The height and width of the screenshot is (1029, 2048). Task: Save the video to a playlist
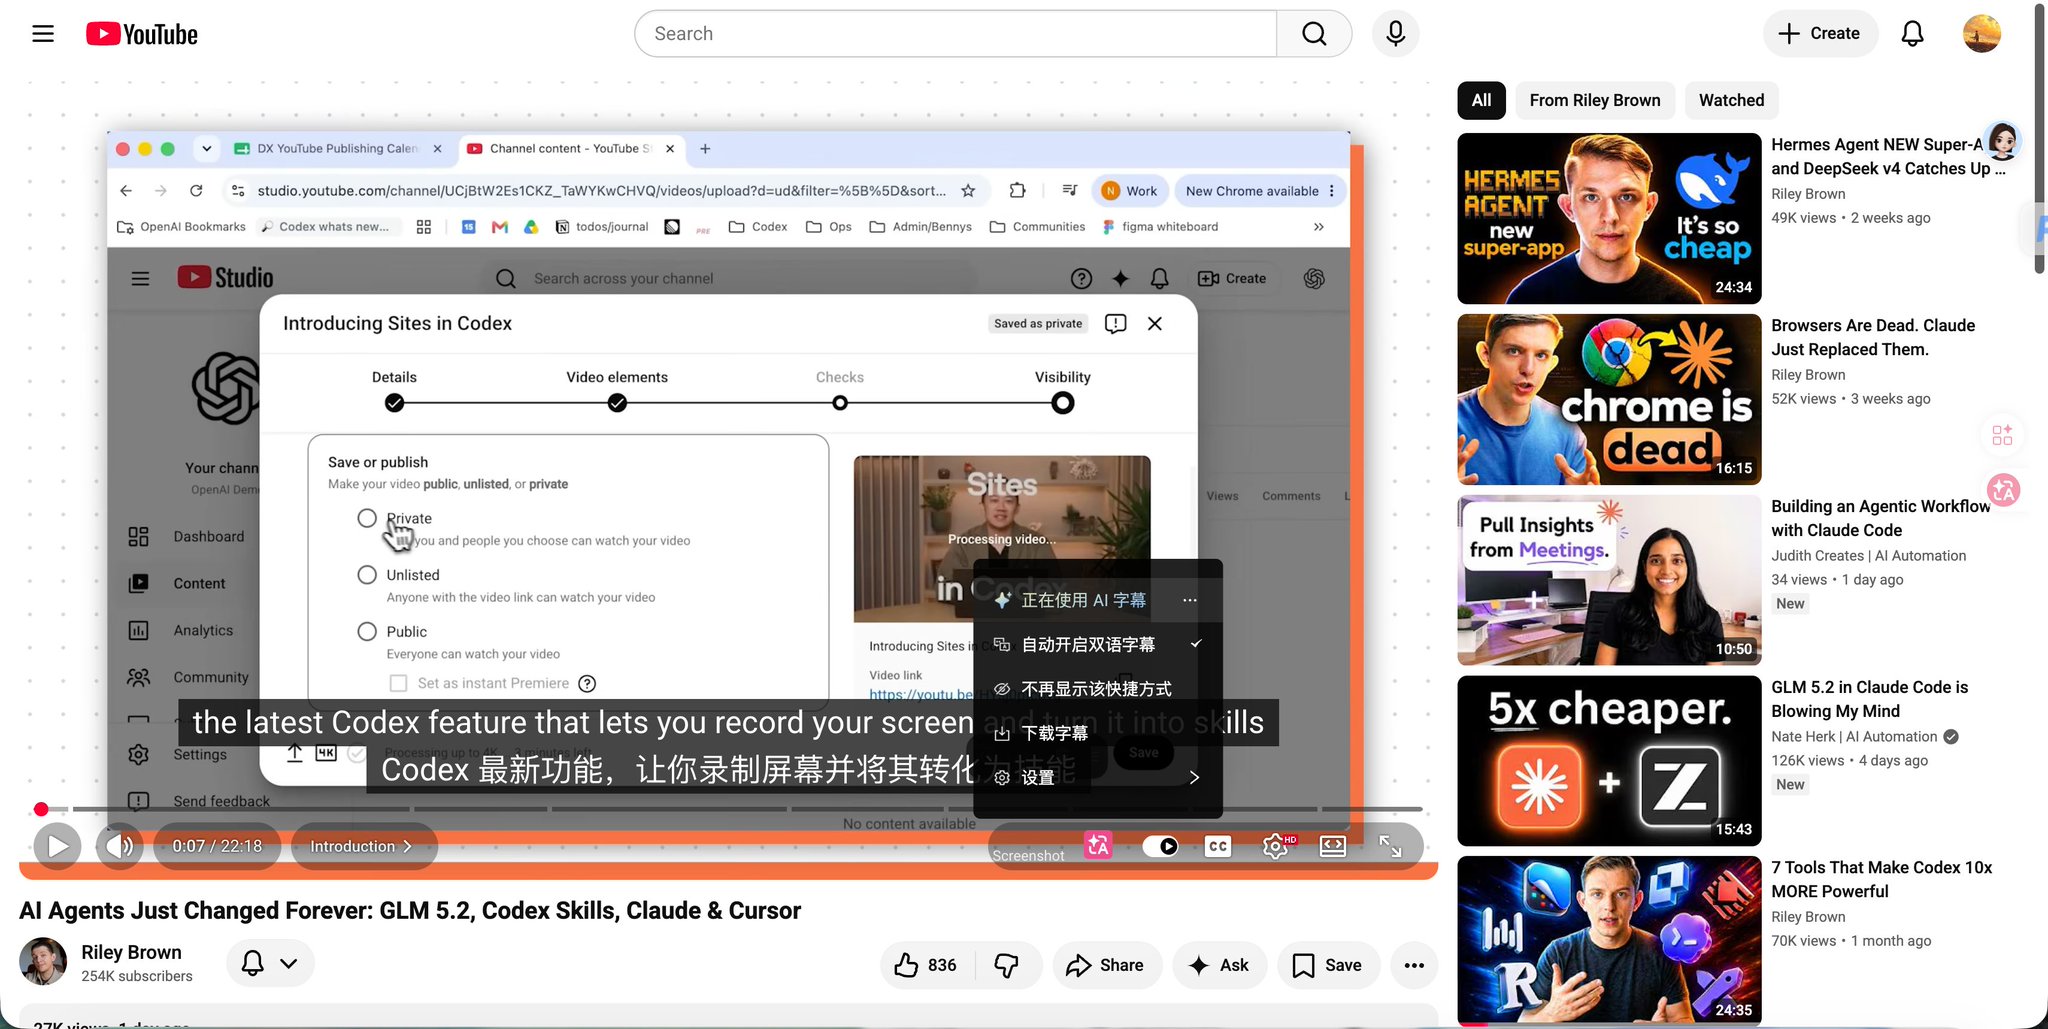1328,965
